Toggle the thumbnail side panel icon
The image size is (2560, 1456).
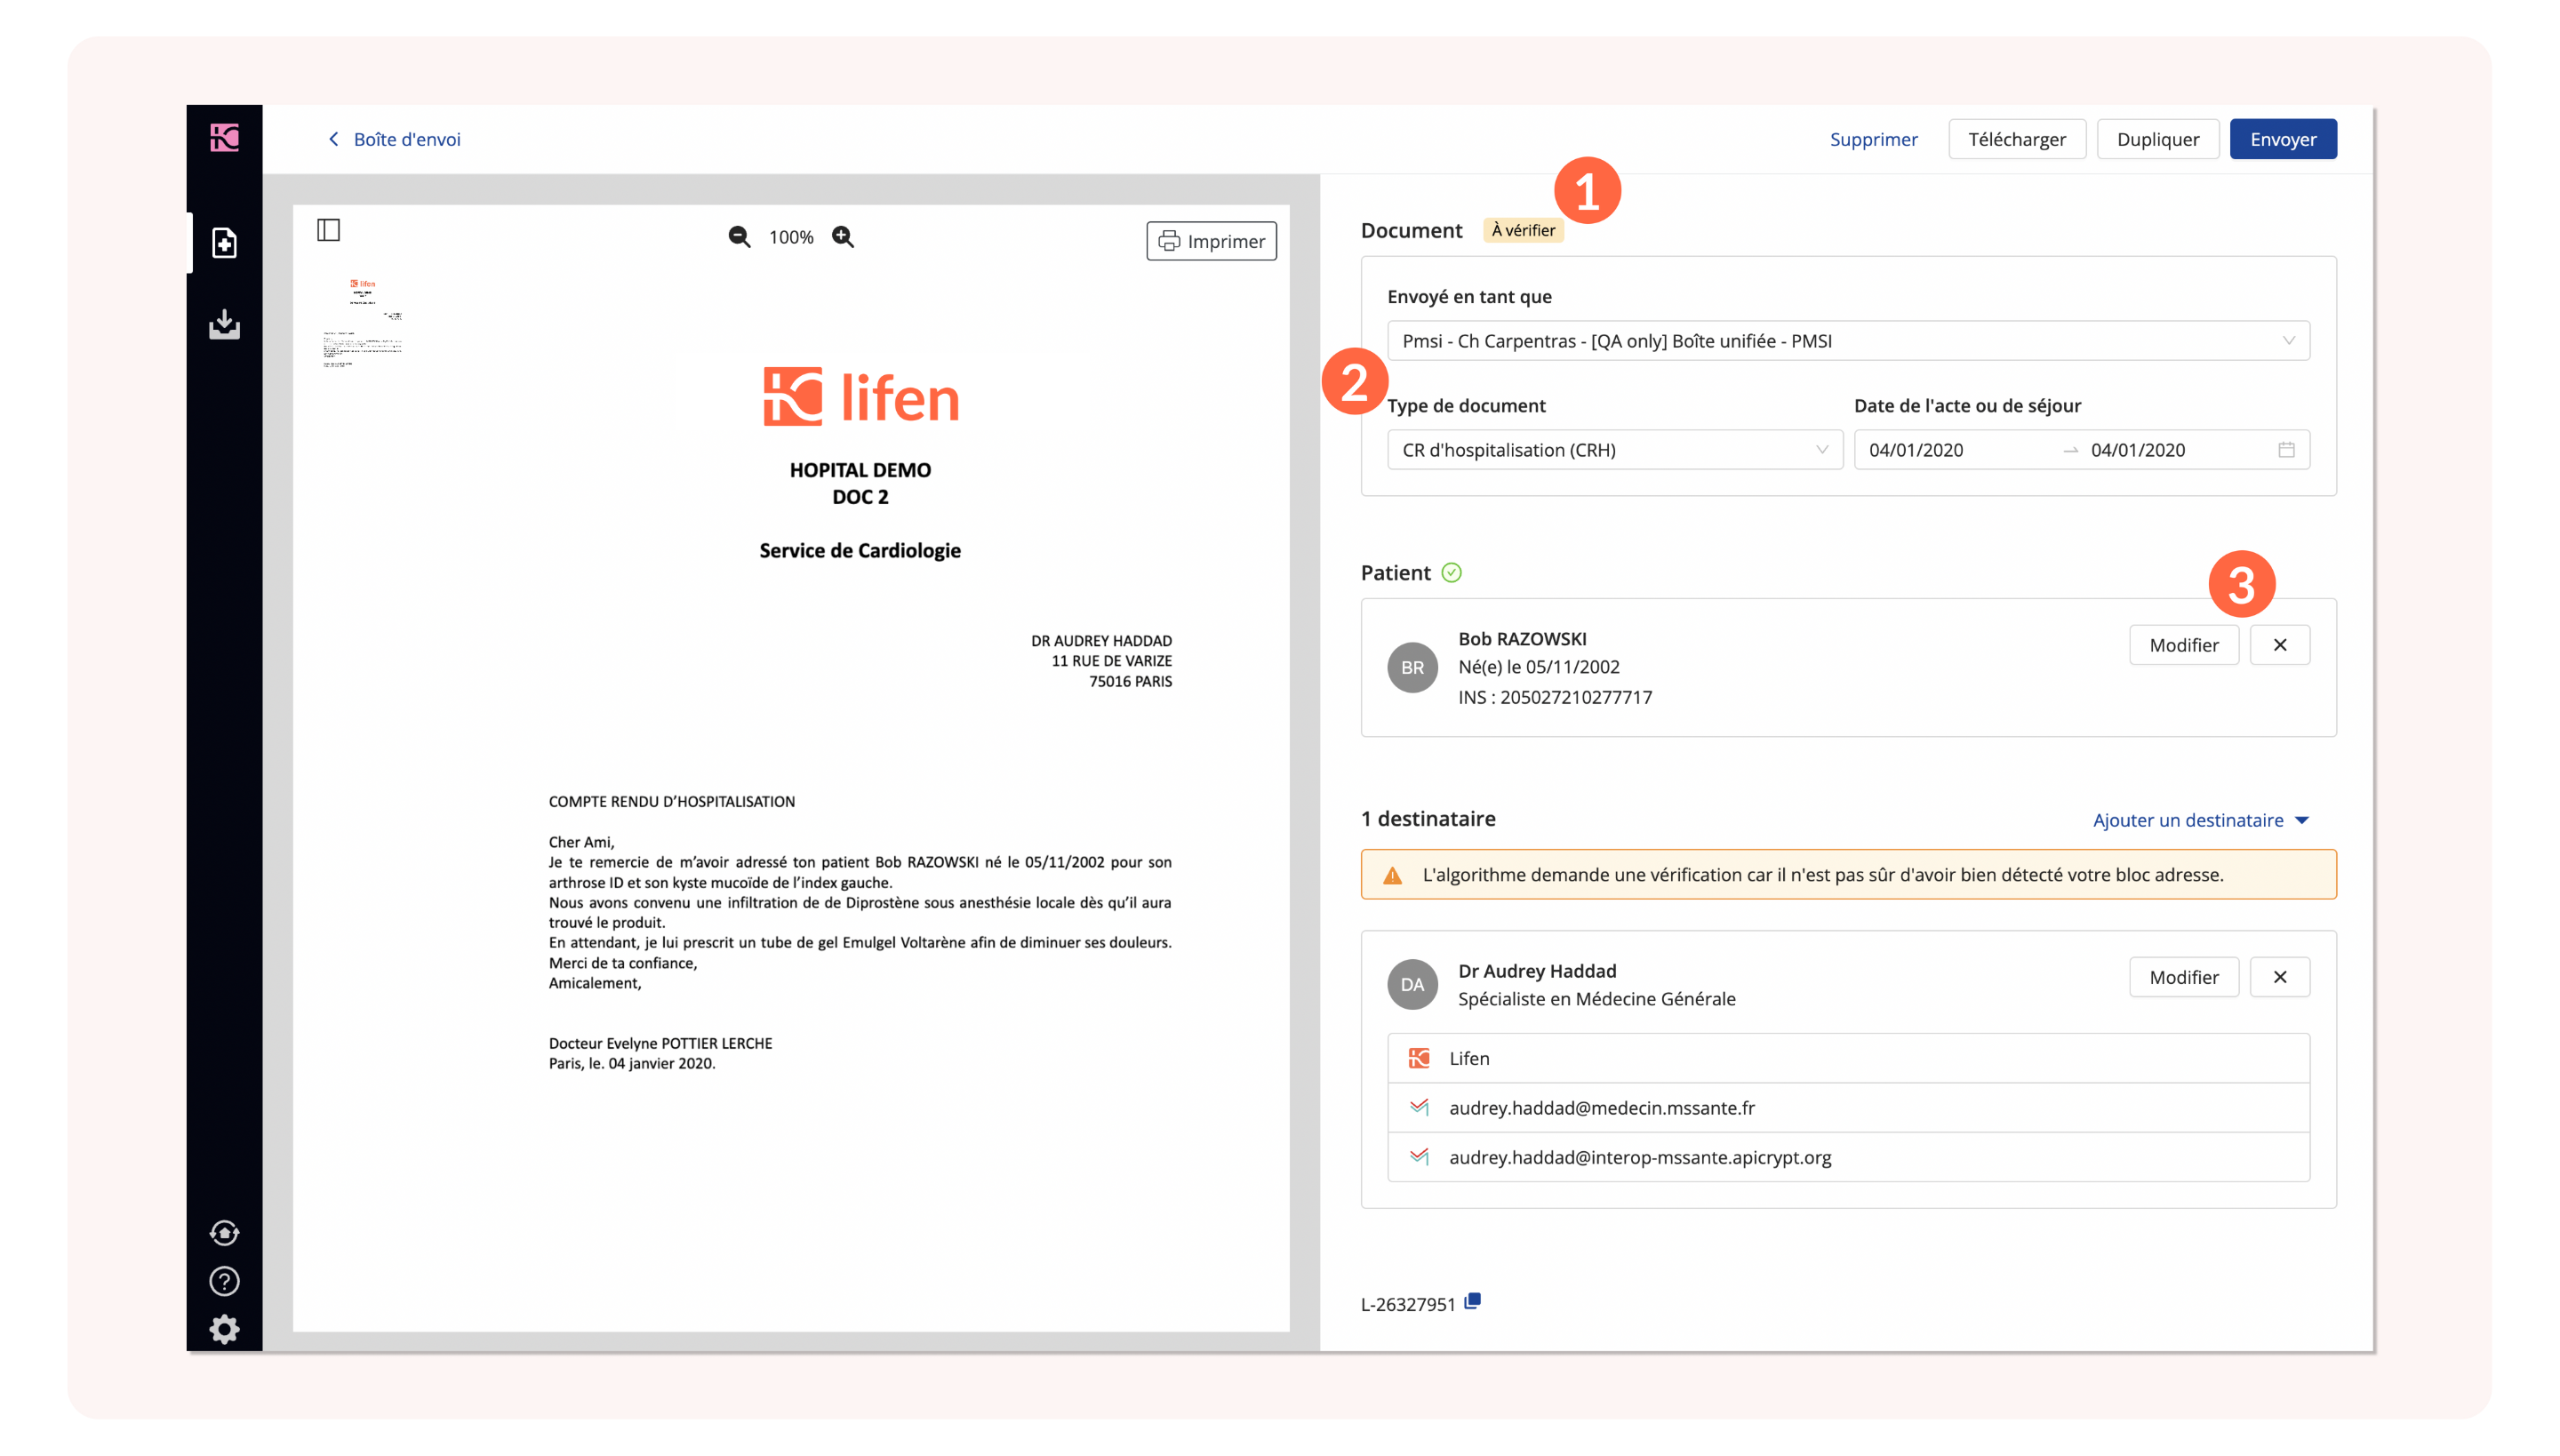click(328, 230)
